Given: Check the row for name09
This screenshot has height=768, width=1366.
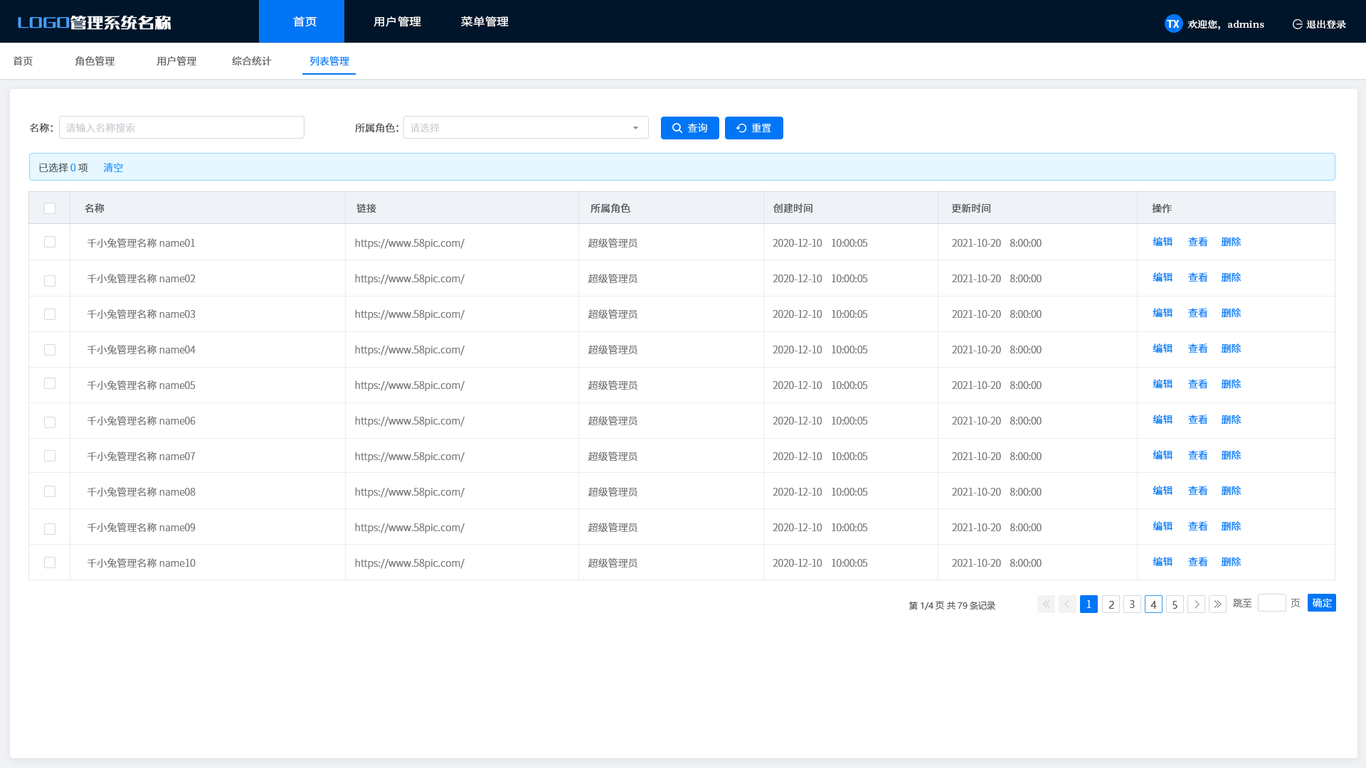Looking at the screenshot, I should 50,529.
